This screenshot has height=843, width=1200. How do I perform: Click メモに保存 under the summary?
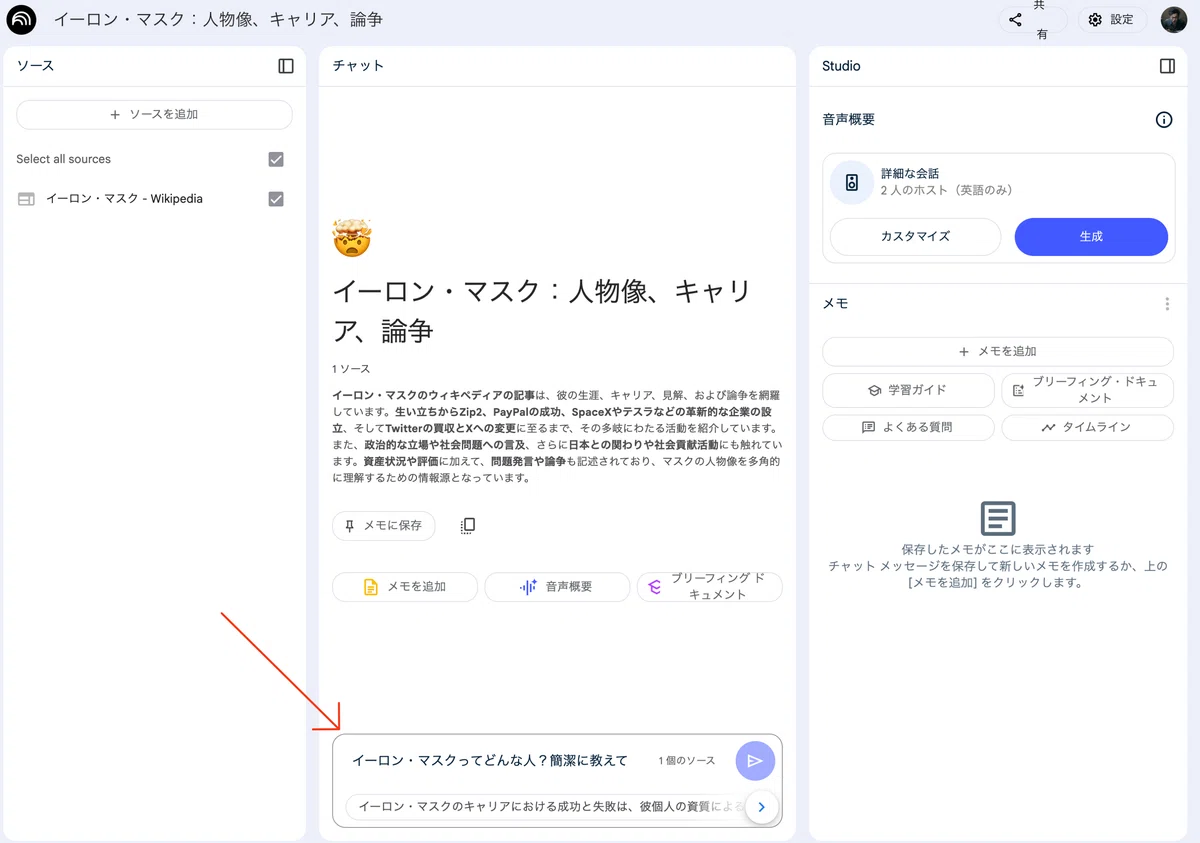click(x=384, y=526)
